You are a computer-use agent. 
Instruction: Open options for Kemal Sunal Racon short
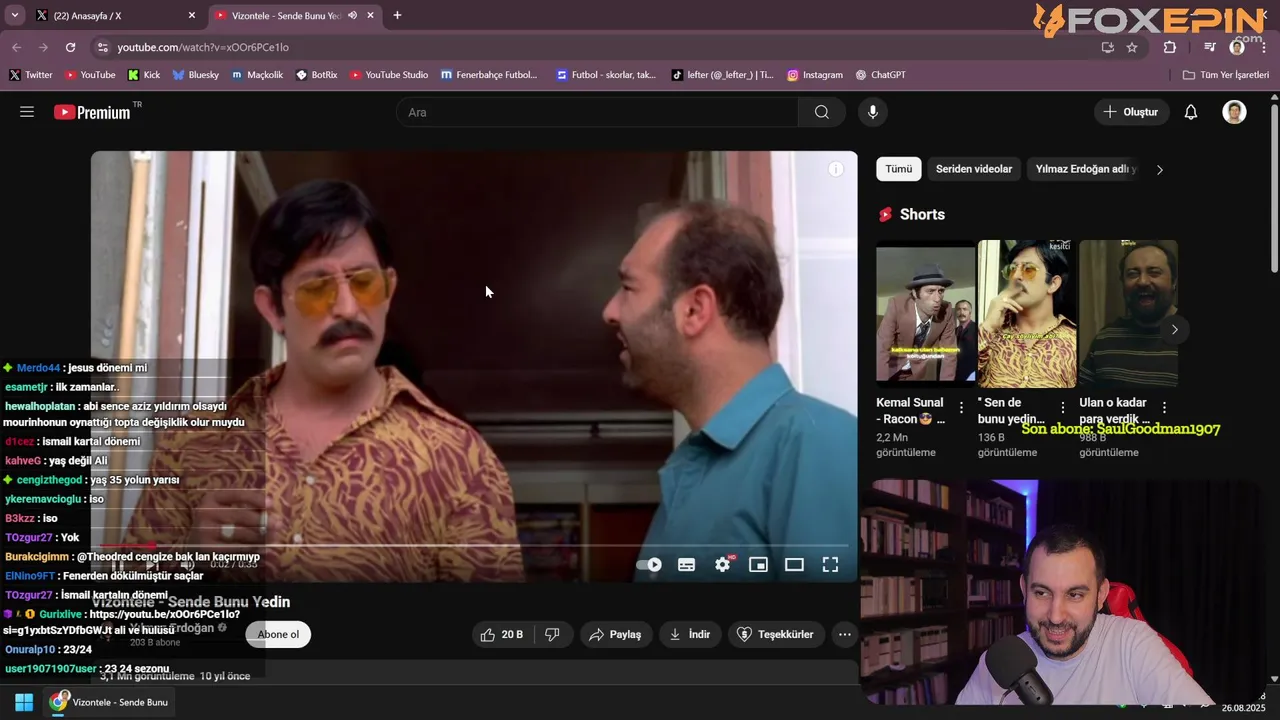(961, 408)
